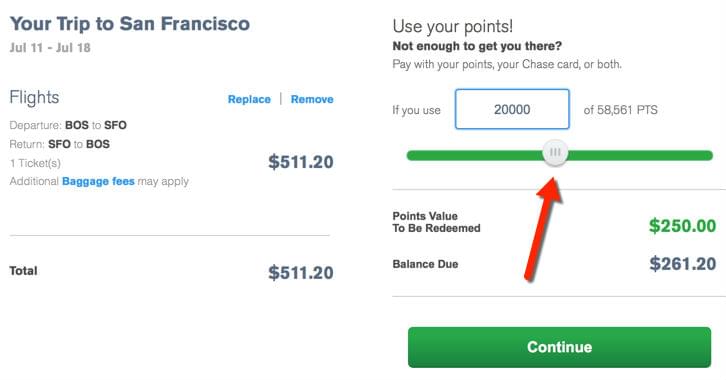Click the $250.00 points value amount
The image size is (726, 380).
(x=682, y=226)
